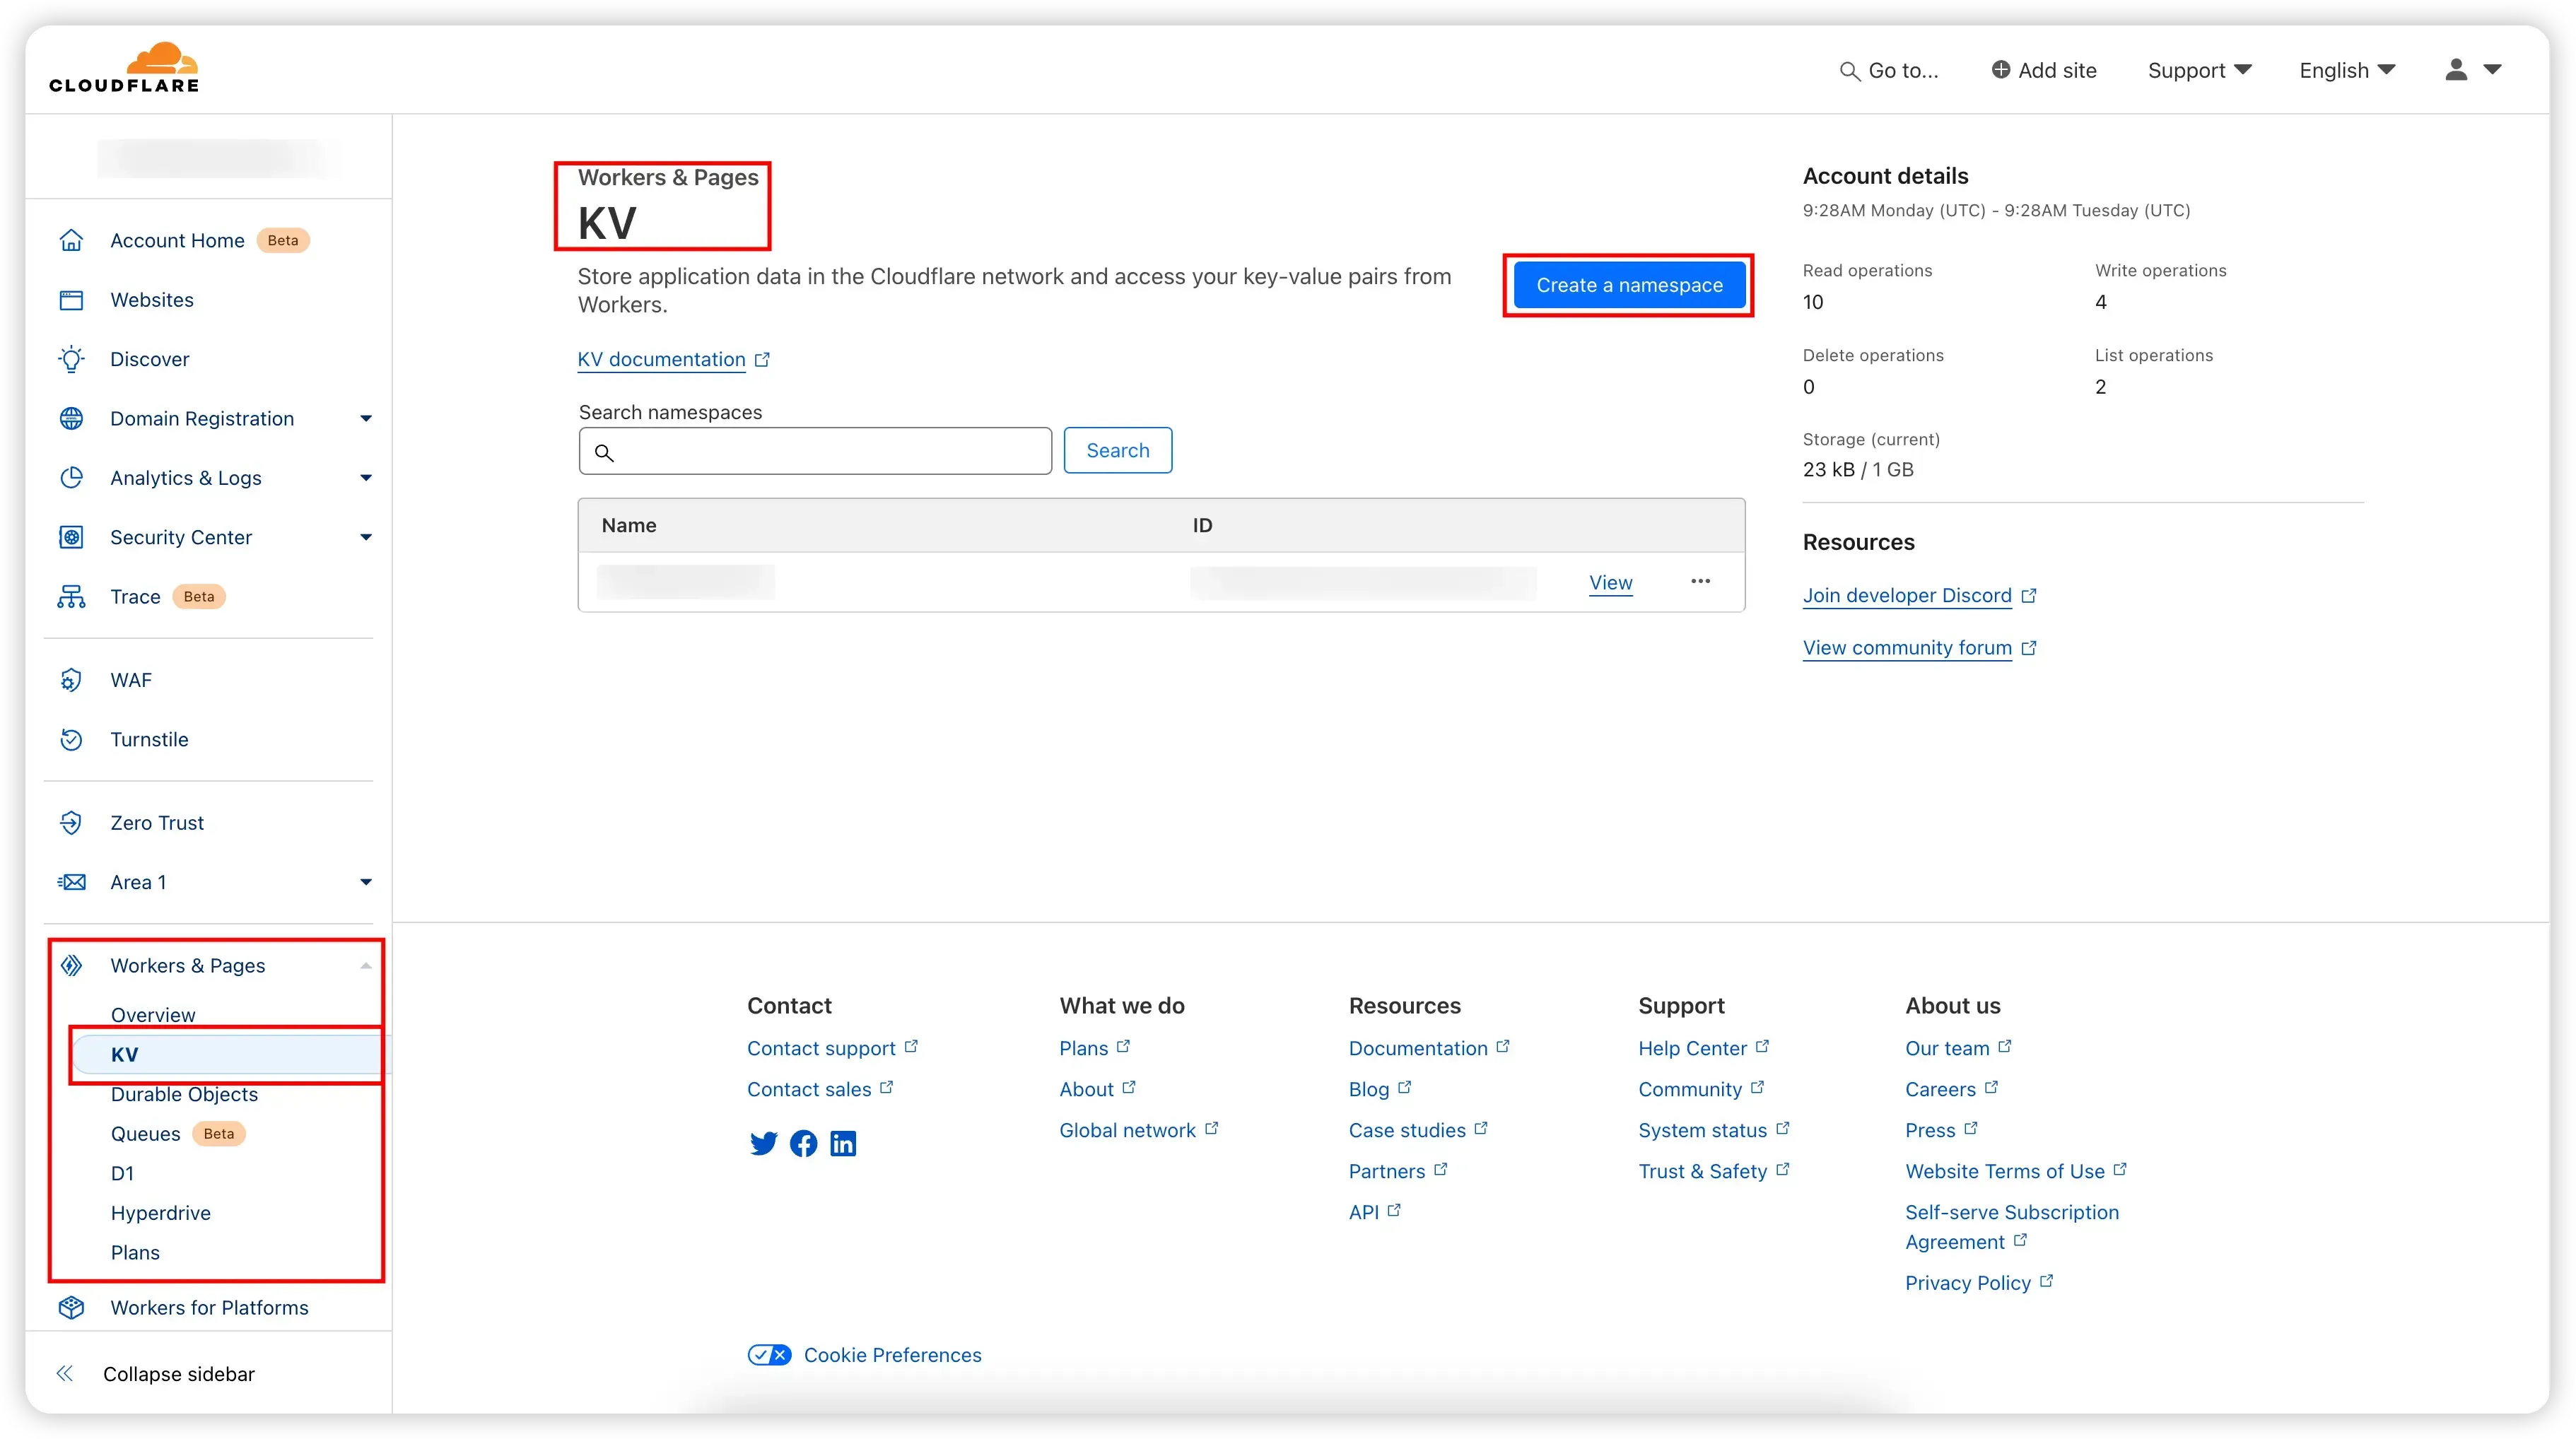Click the Create a namespace button
The height and width of the screenshot is (1439, 2576).
1629,285
